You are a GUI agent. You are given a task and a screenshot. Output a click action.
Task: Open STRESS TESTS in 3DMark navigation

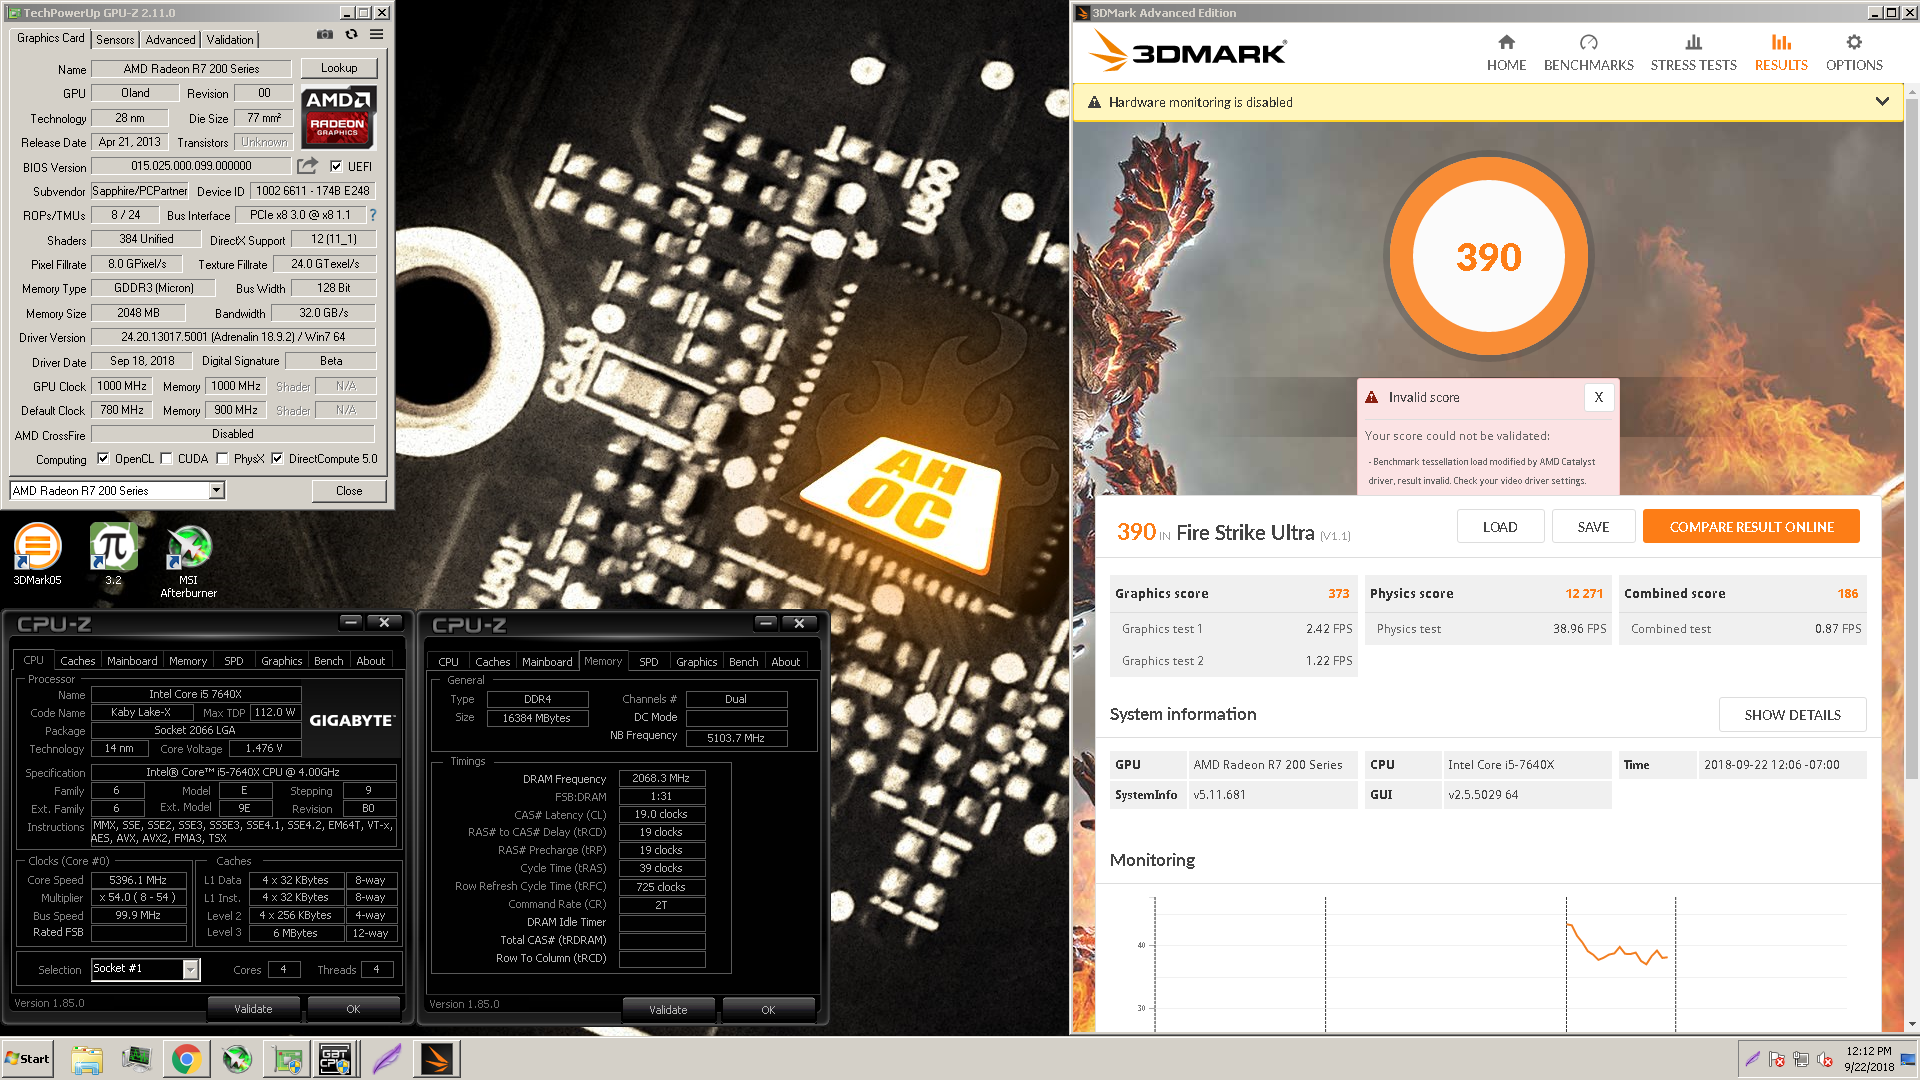pyautogui.click(x=1693, y=53)
